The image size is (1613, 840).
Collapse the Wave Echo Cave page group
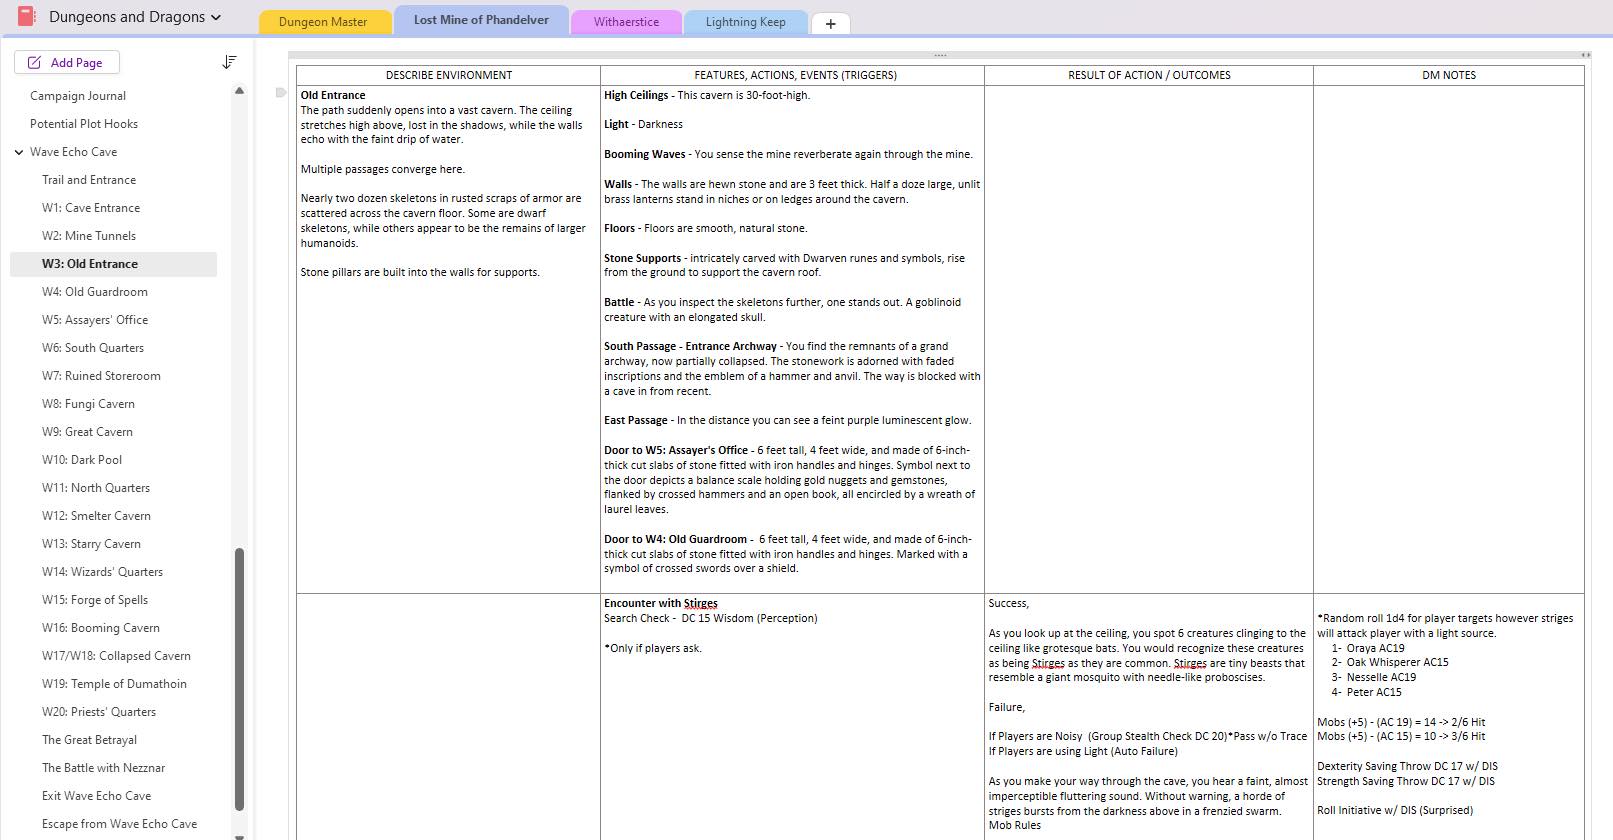(19, 152)
